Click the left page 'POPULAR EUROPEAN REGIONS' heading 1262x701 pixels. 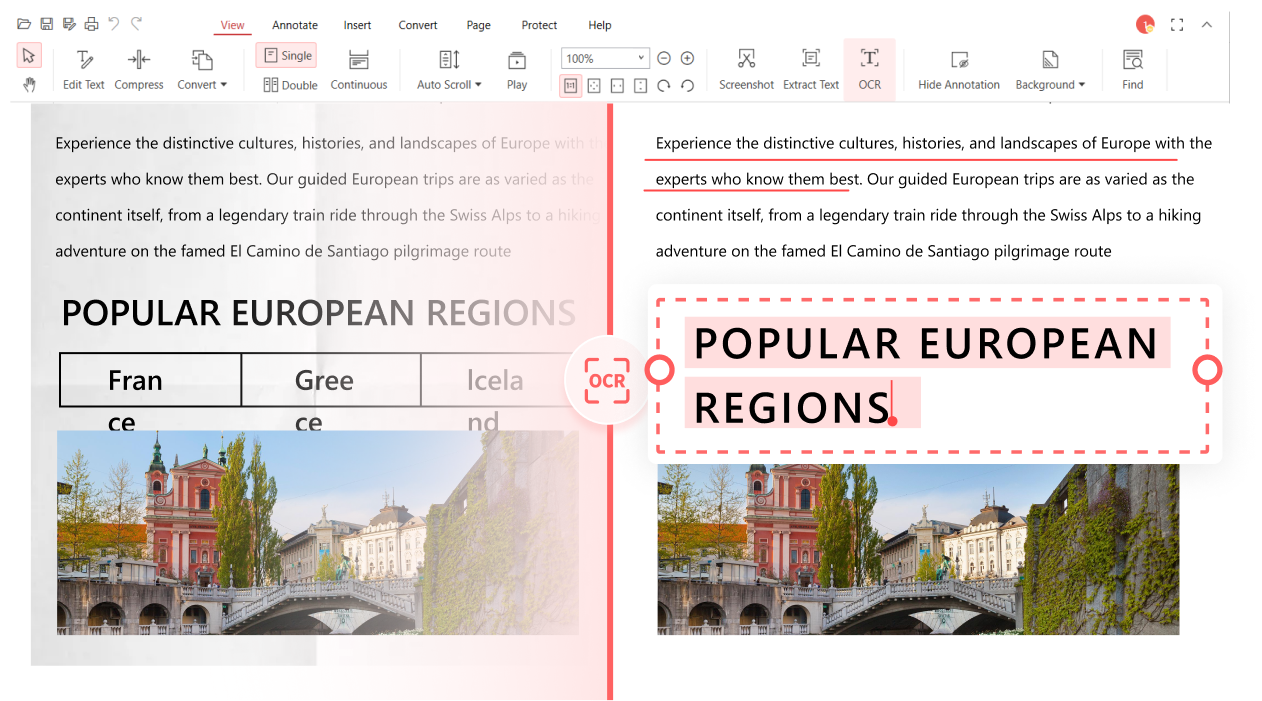tap(318, 313)
